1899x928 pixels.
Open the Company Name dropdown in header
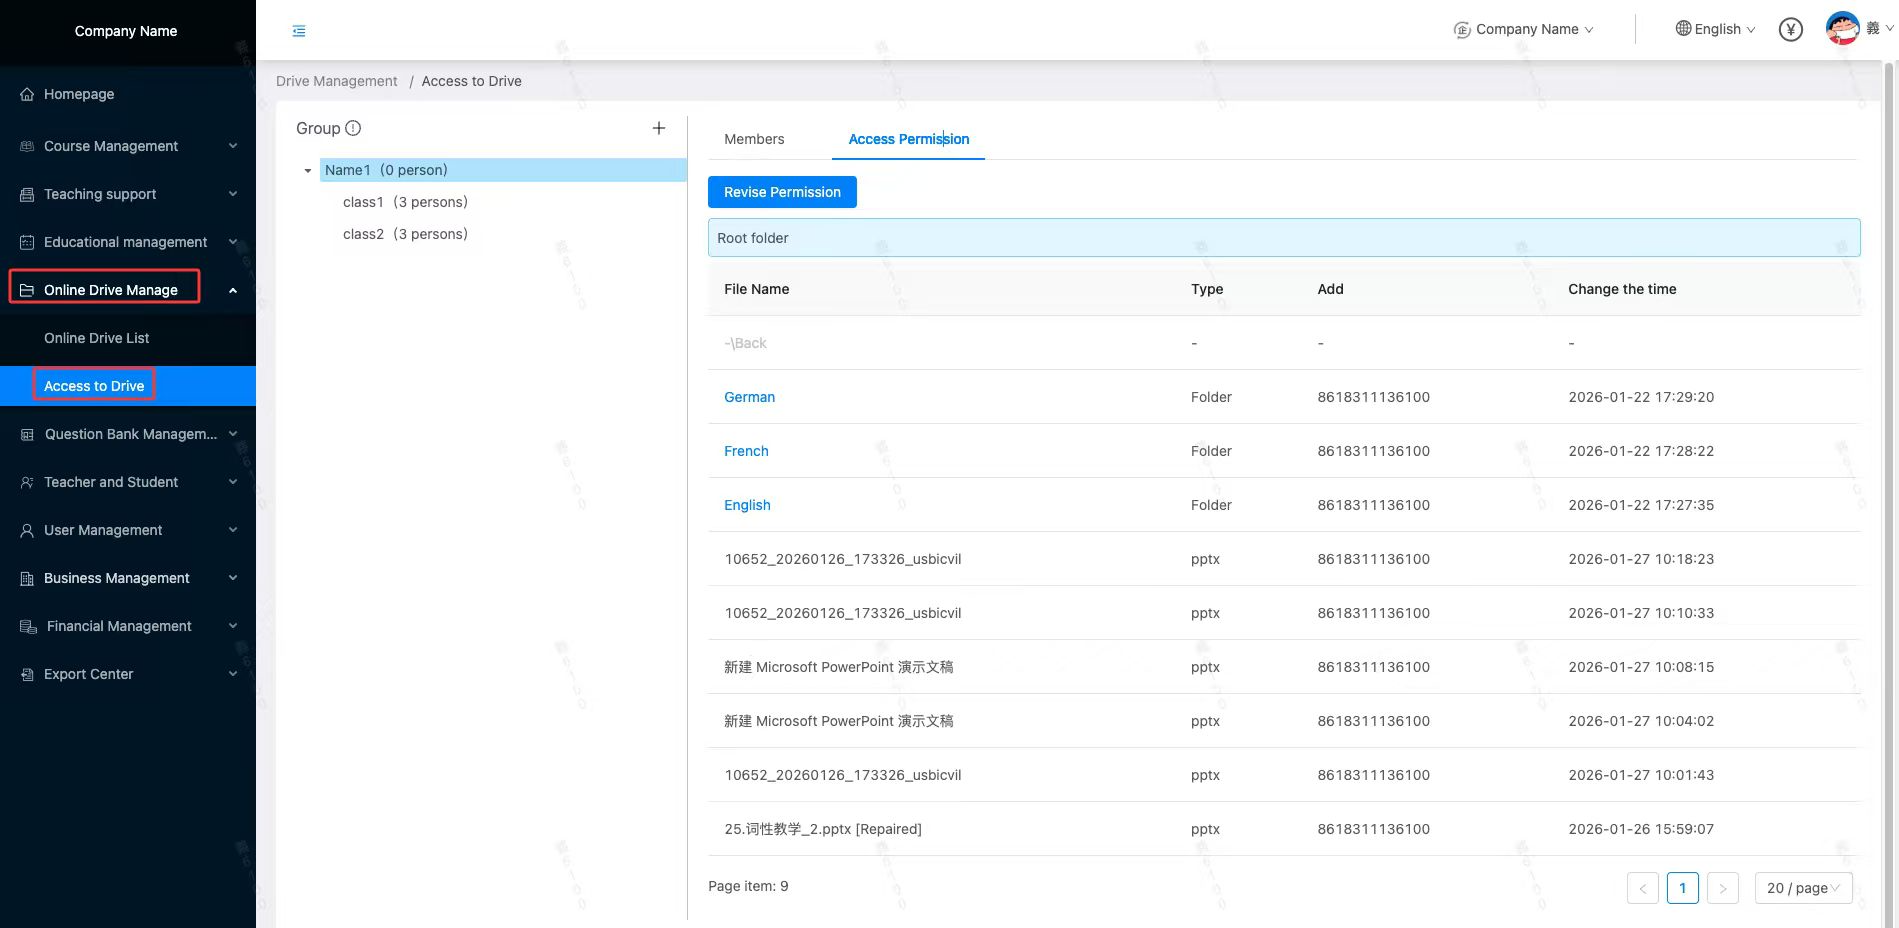(x=1527, y=29)
